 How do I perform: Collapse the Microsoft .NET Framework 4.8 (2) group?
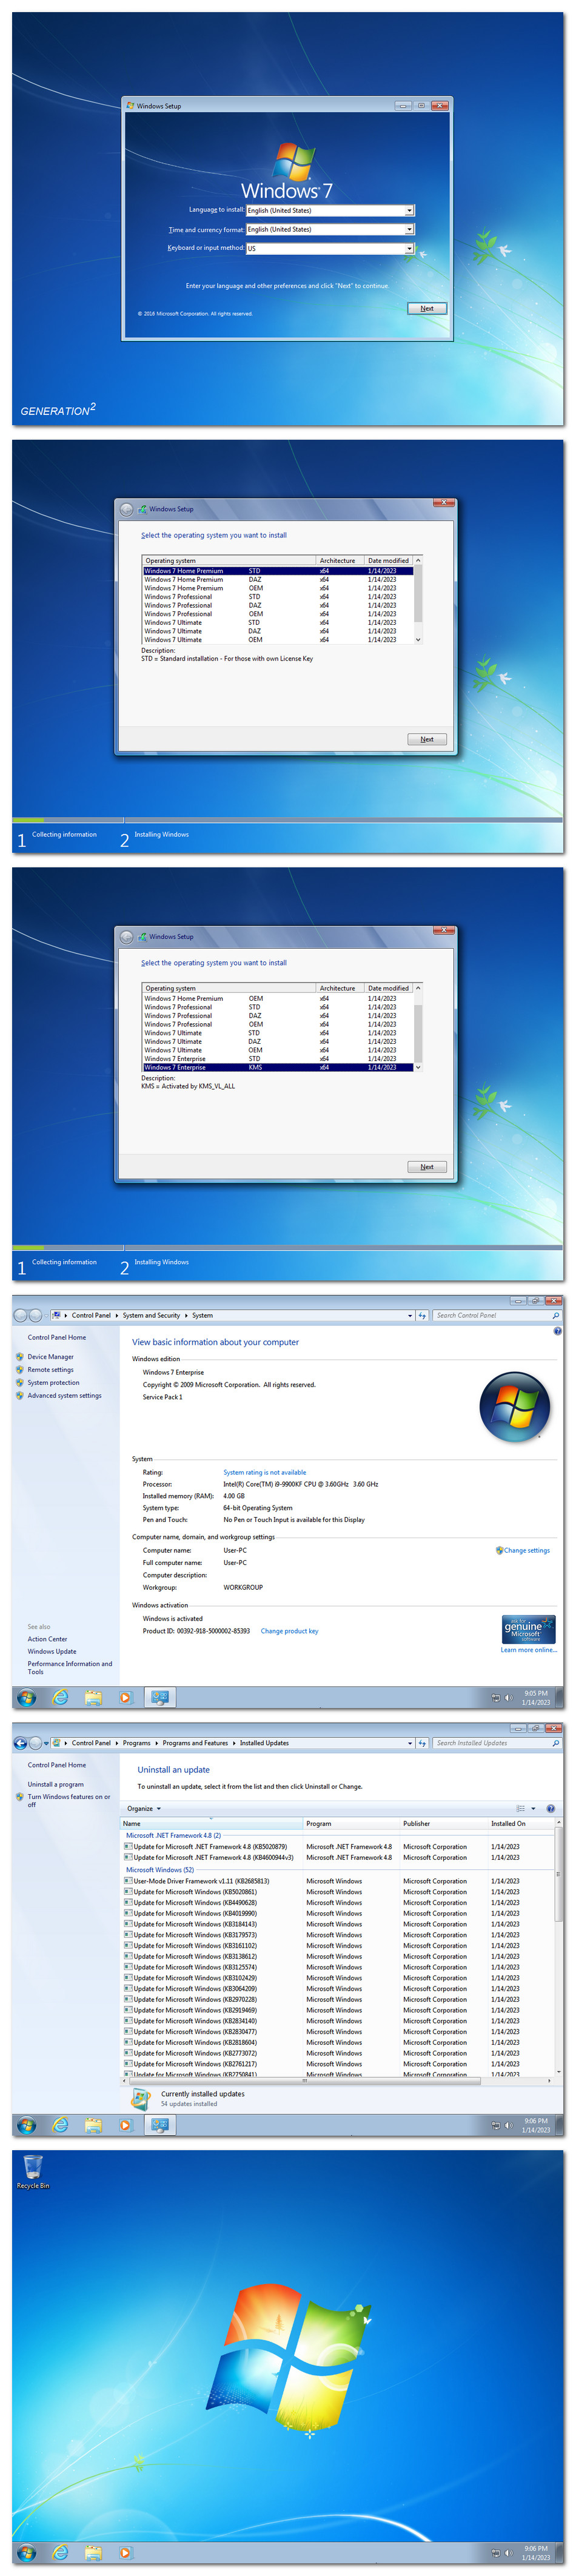(173, 1836)
